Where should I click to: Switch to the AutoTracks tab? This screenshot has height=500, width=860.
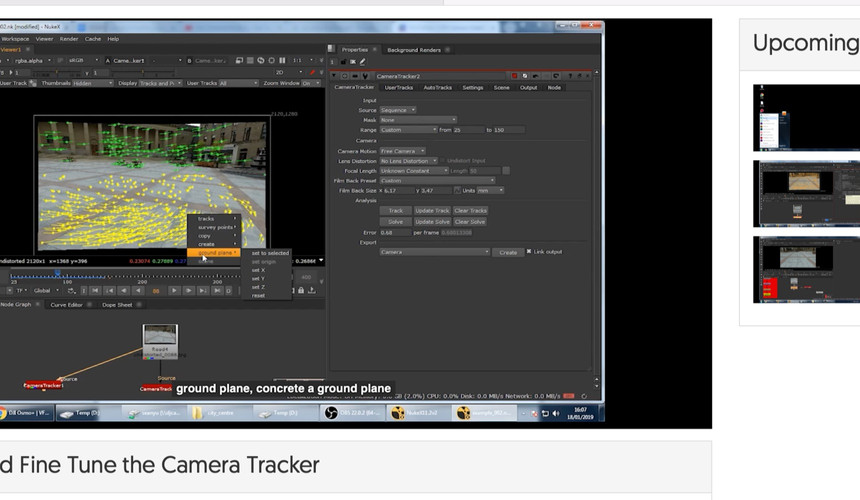tap(437, 88)
